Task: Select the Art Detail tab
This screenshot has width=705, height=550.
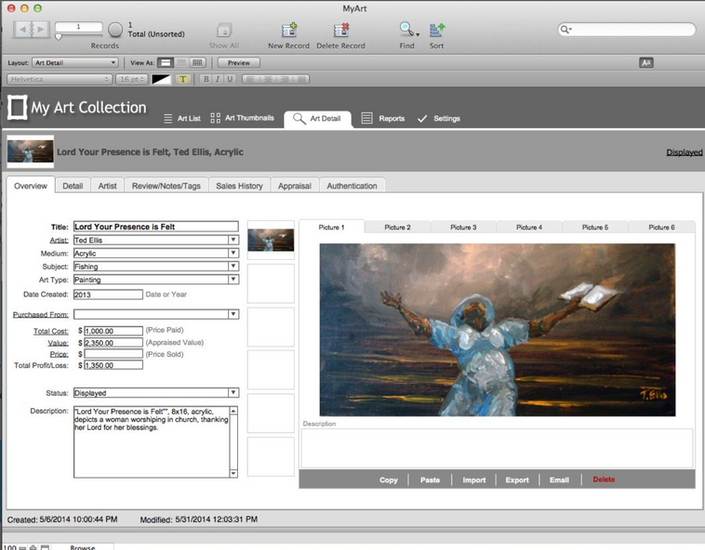Action: tap(317, 119)
